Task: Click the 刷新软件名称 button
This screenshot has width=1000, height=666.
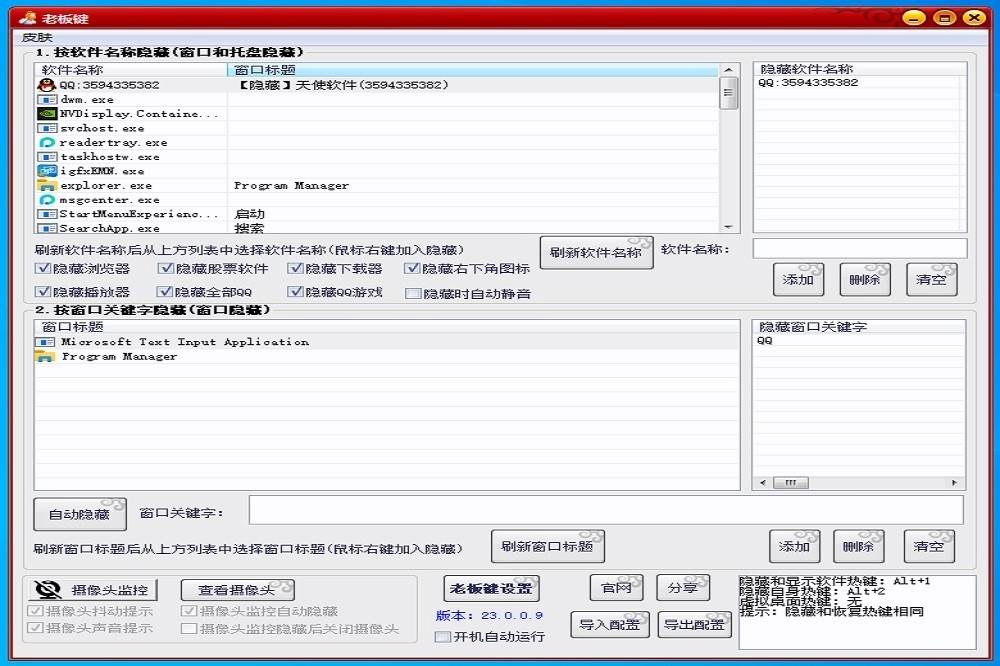Action: tap(596, 253)
